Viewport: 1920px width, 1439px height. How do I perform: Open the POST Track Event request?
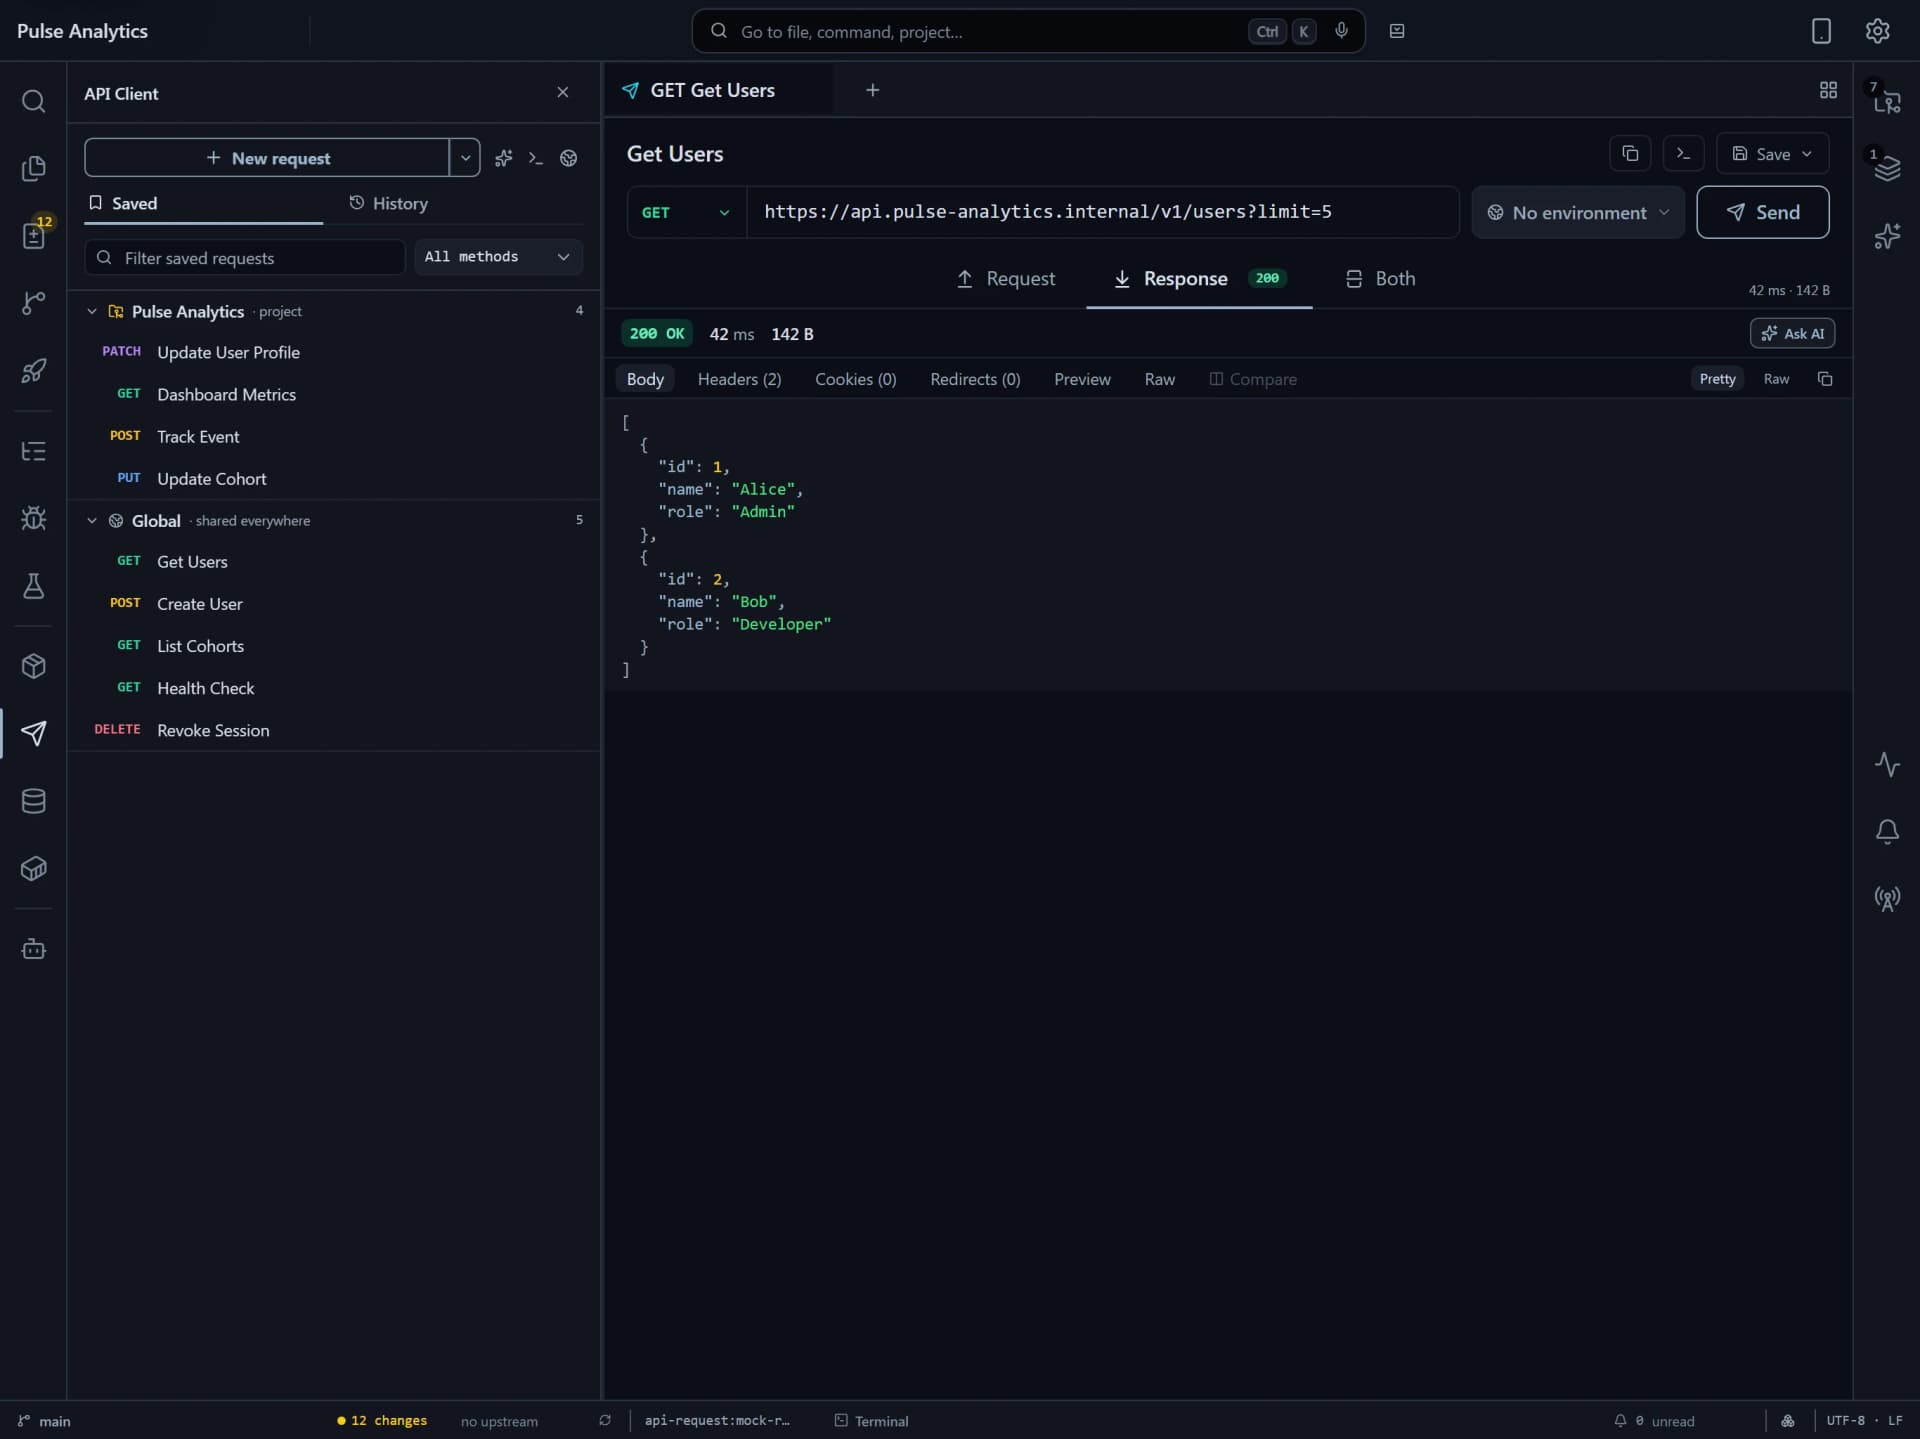coord(334,436)
